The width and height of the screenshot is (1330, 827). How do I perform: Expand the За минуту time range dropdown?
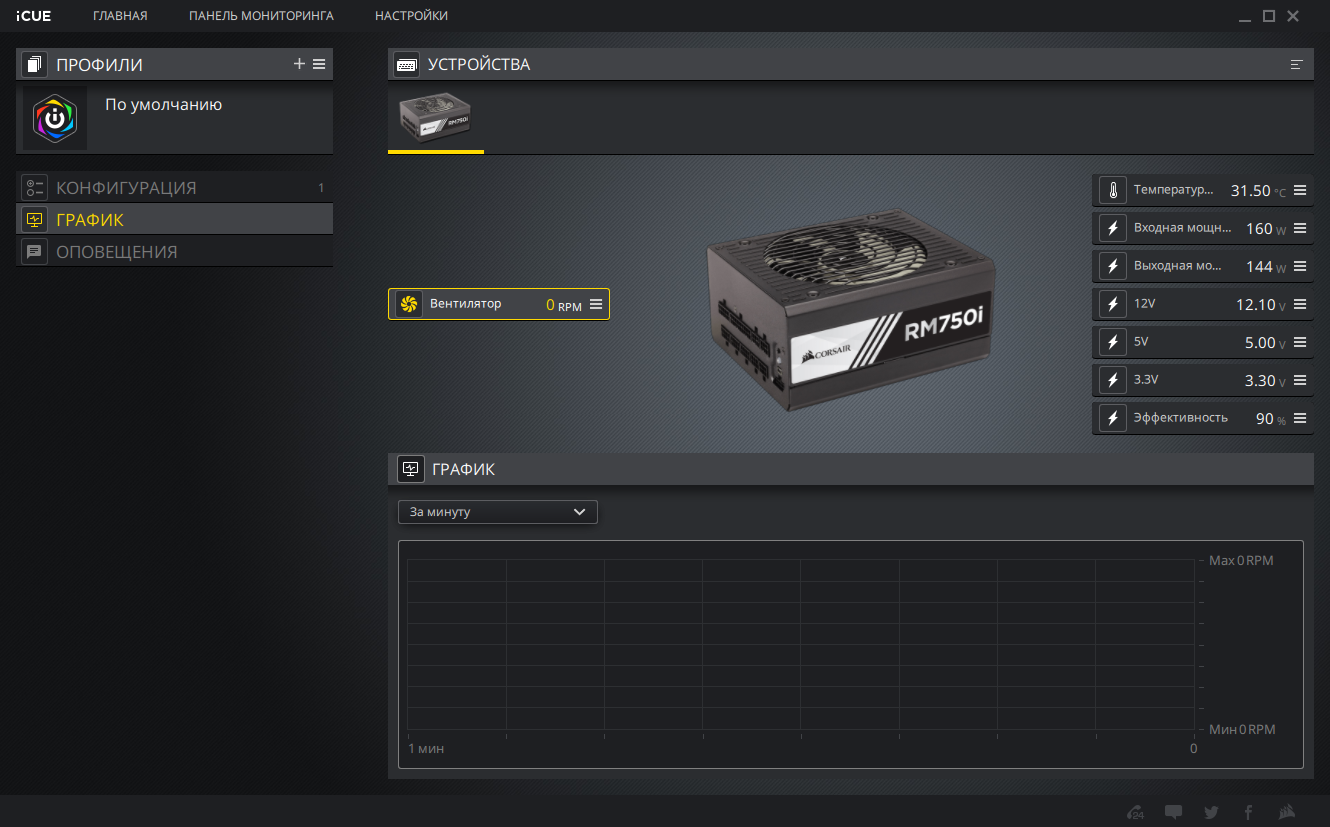[x=497, y=512]
